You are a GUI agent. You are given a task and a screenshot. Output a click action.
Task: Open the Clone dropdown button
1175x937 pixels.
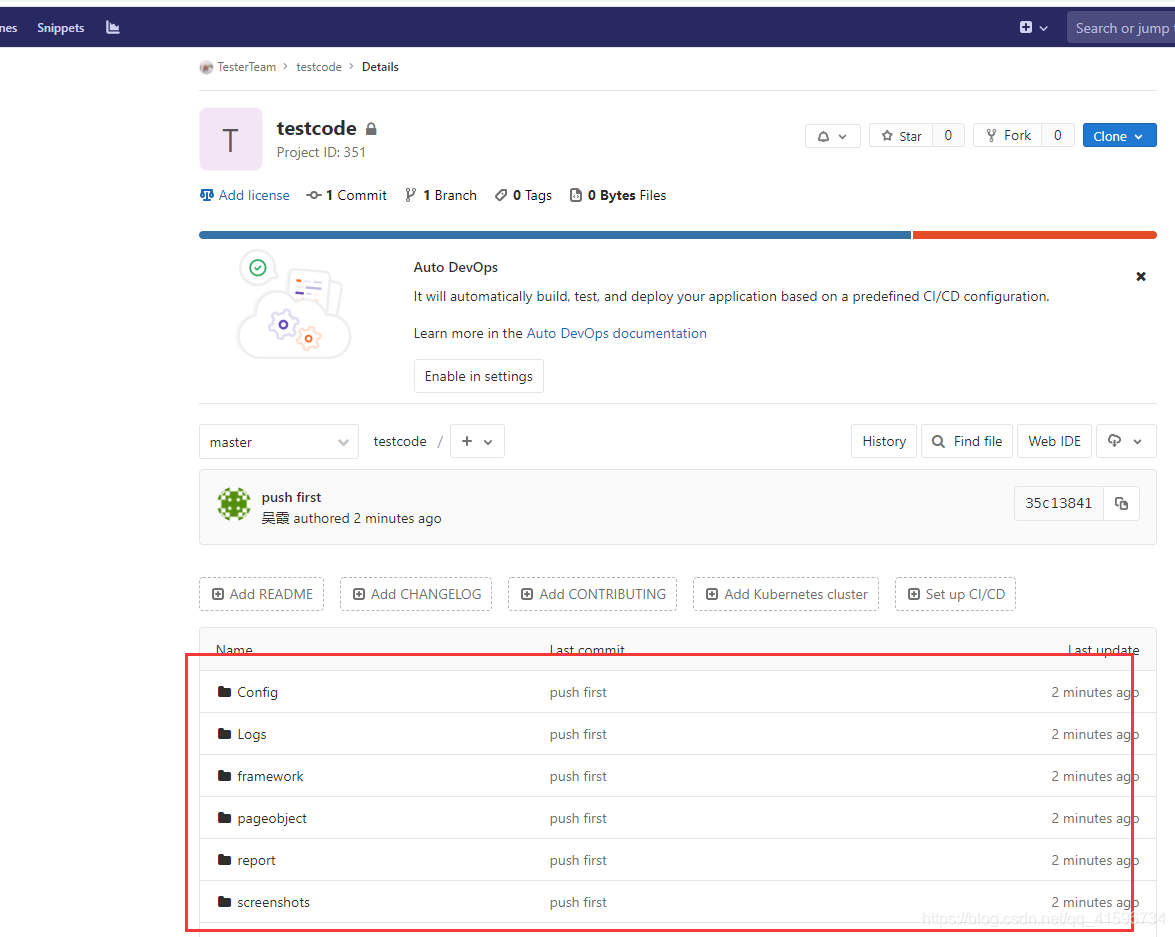1119,136
